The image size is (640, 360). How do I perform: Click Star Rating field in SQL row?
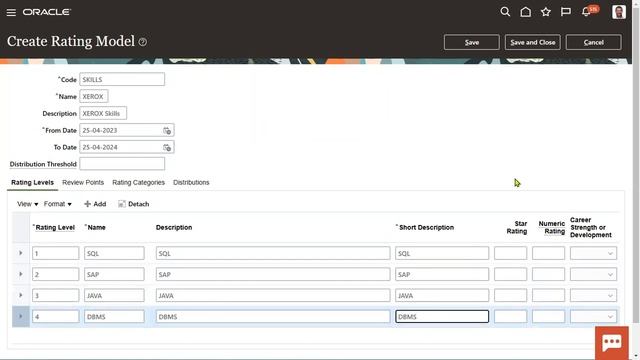point(510,253)
